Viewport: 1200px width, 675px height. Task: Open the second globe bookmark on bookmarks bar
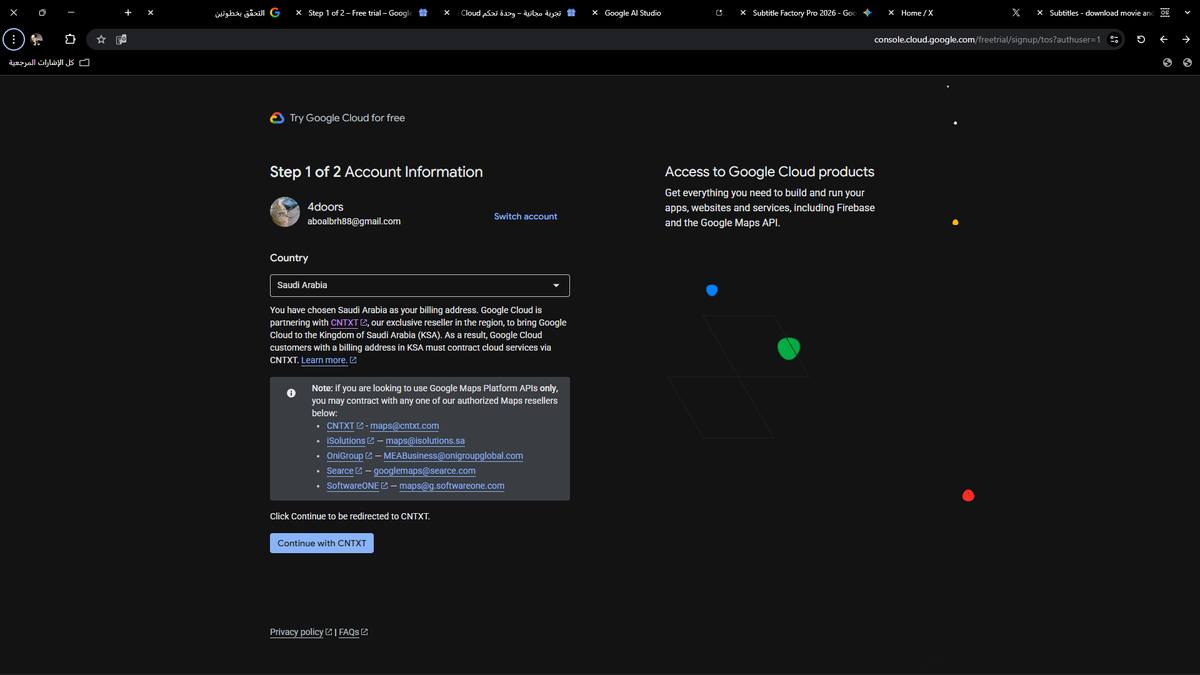pyautogui.click(x=1168, y=63)
